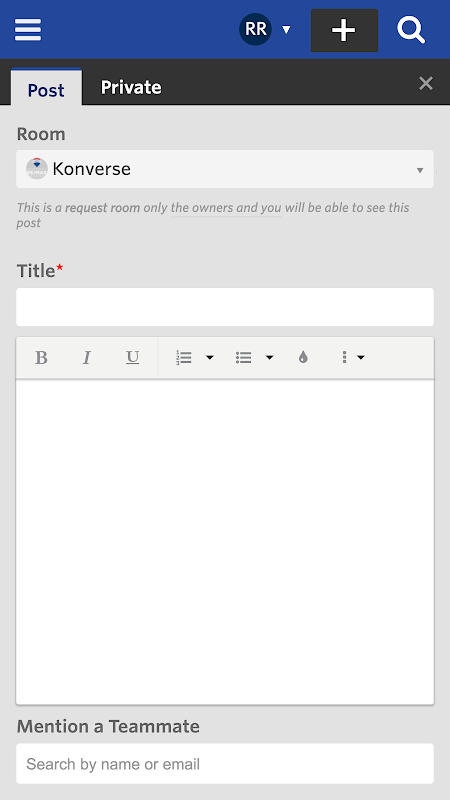Click the Konverse room logo icon

click(37, 169)
